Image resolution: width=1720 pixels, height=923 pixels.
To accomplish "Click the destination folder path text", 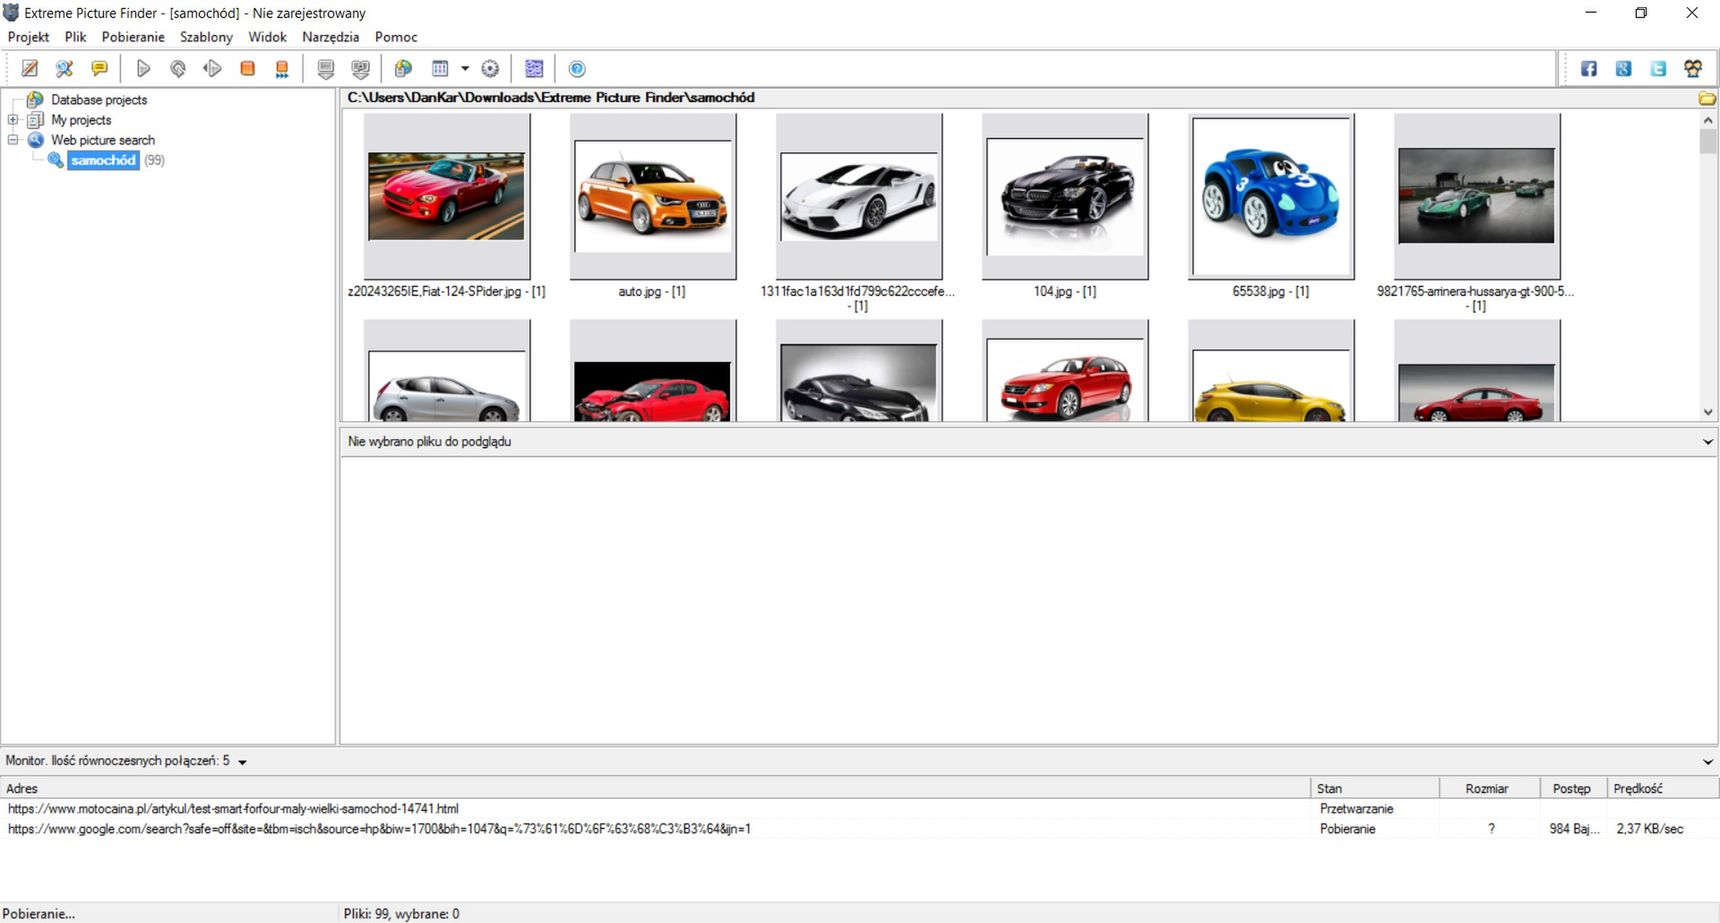I will click(551, 98).
